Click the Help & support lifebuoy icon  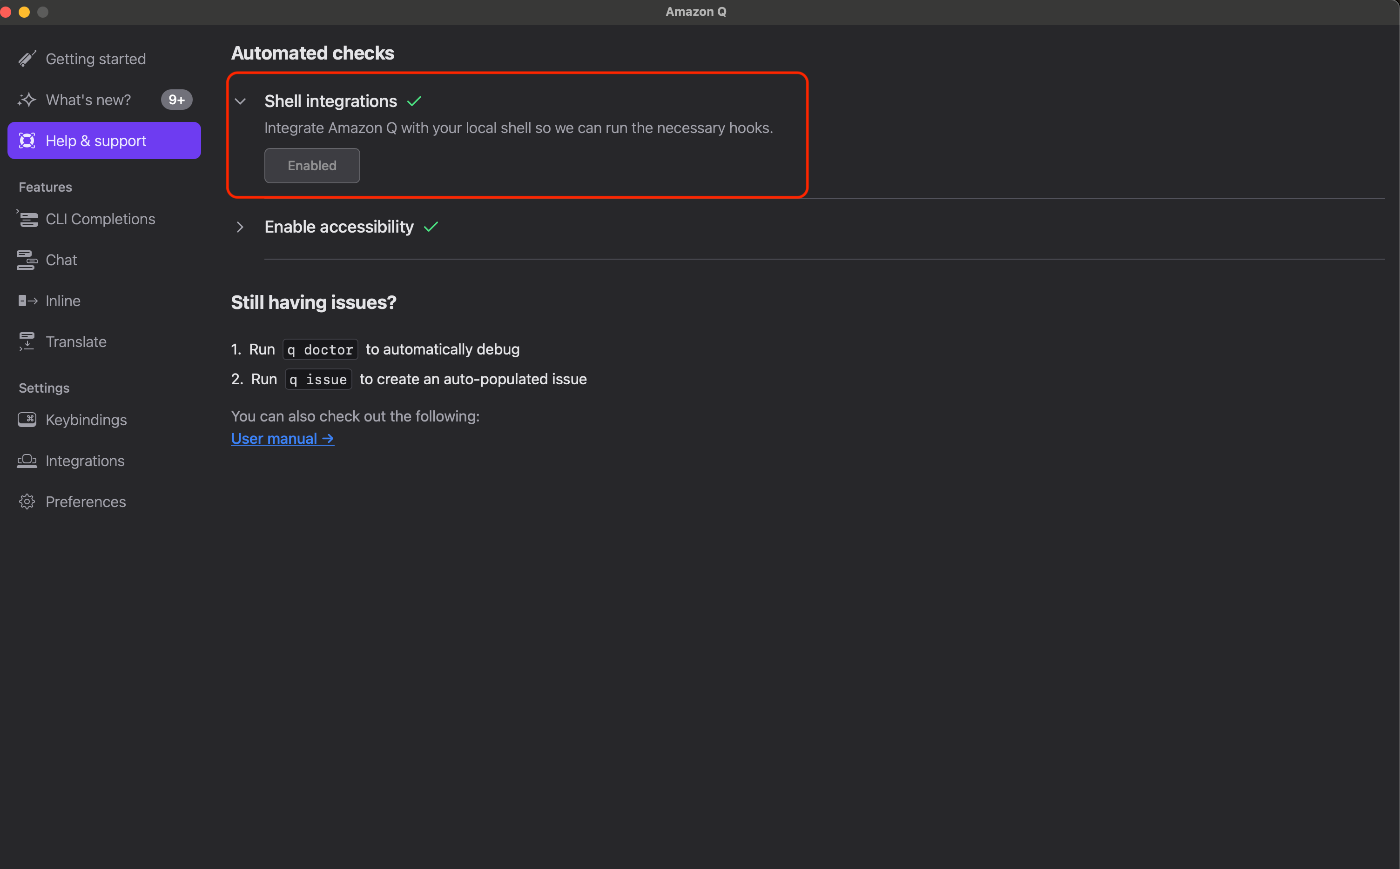pyautogui.click(x=27, y=141)
